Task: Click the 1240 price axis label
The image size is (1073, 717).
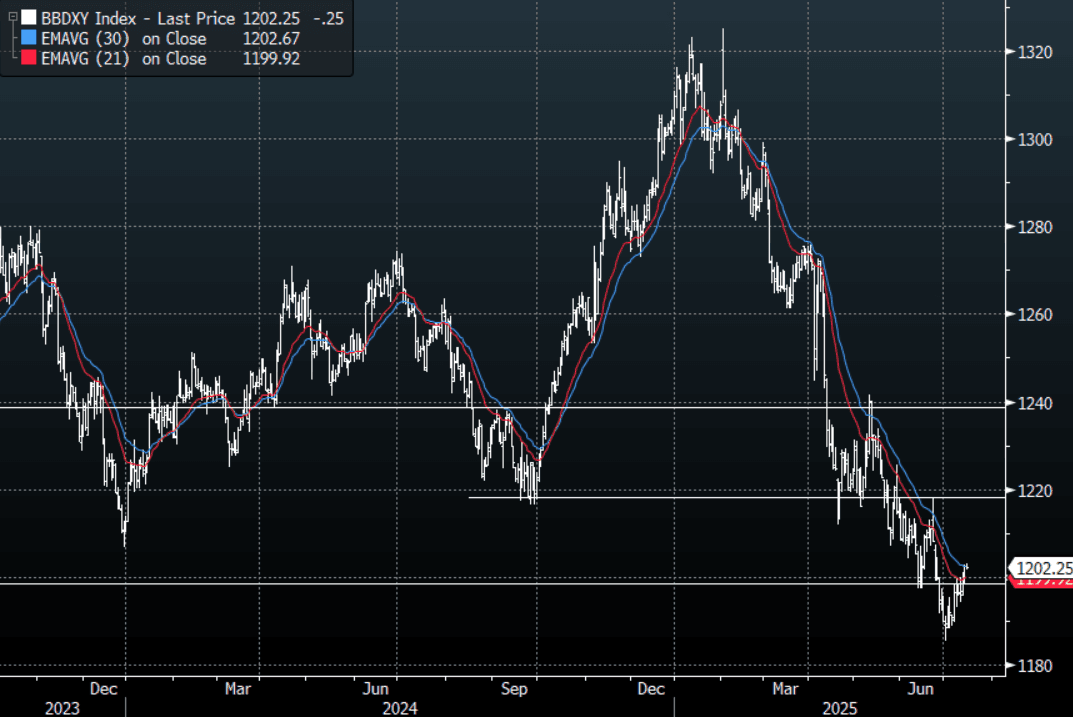Action: 1034,403
